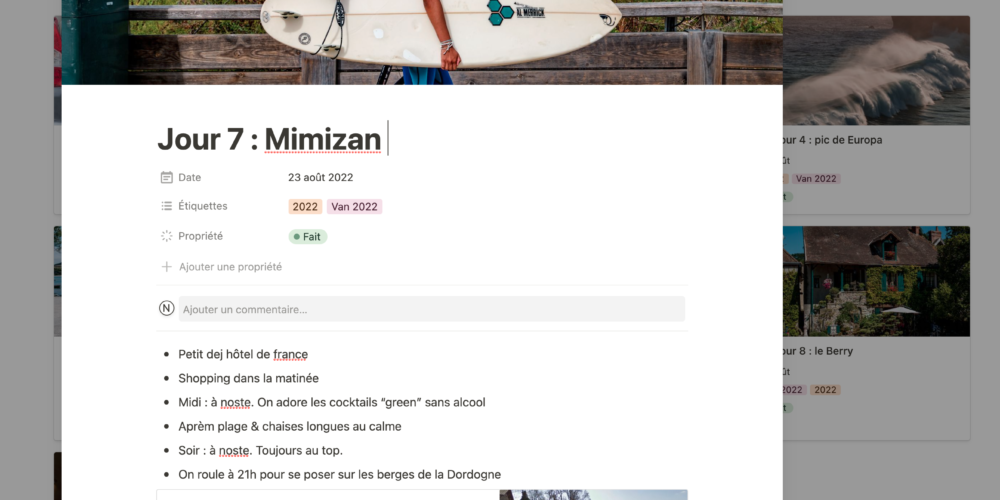Click the calendar icon next to Date

[x=166, y=177]
